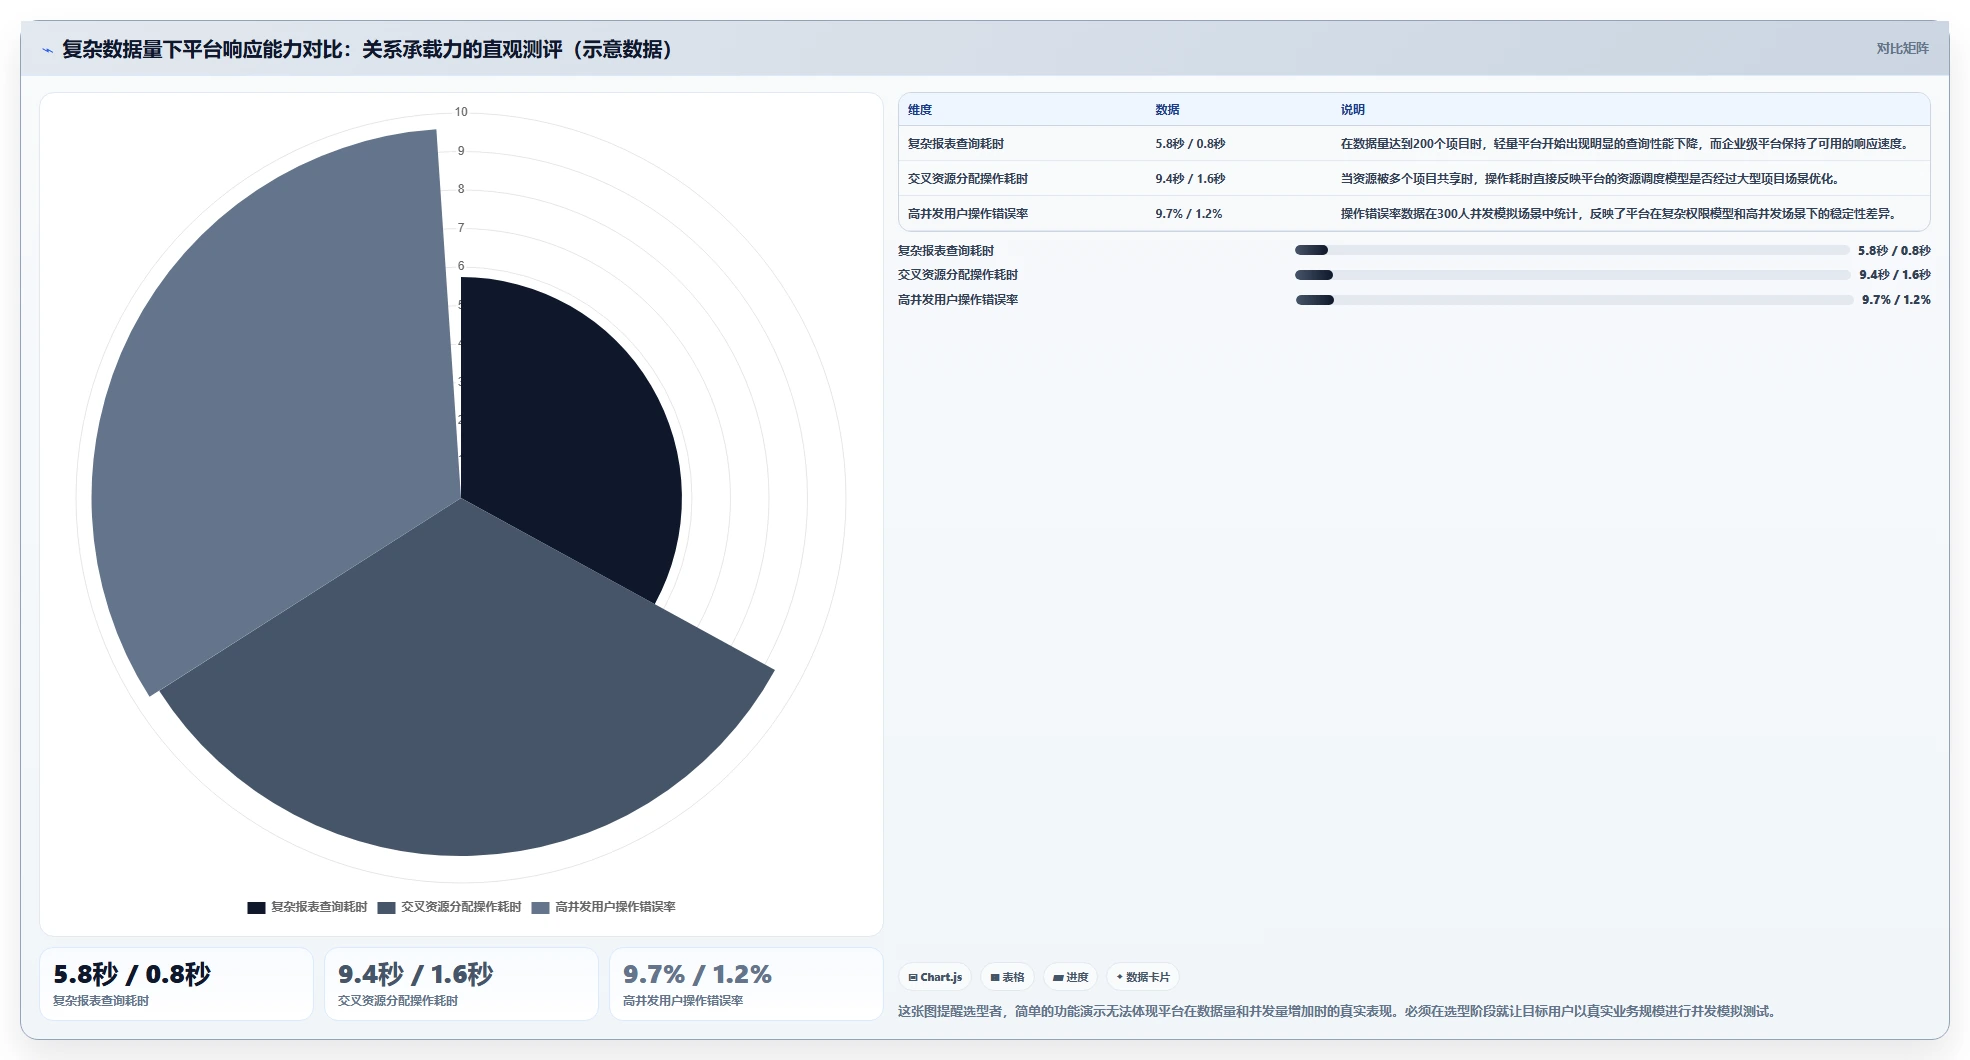Click the 数据卡片 chip
1970x1060 pixels.
[x=1142, y=977]
